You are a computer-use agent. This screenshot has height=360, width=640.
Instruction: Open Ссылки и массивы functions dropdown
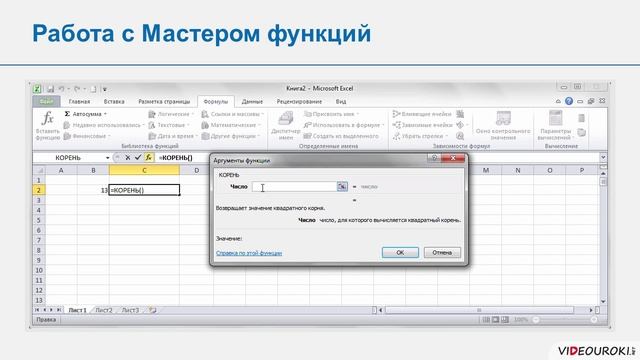(232, 114)
